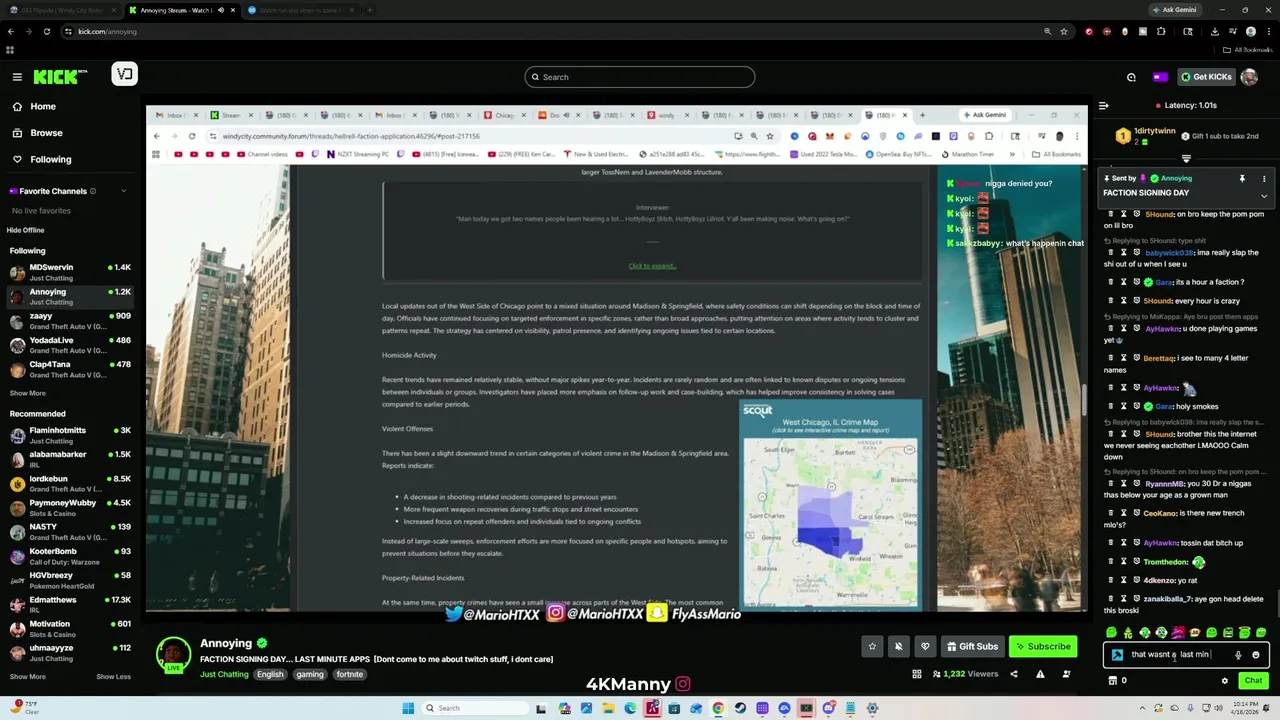Click the chat identity badge icon
The height and width of the screenshot is (720, 1280).
tap(1117, 655)
